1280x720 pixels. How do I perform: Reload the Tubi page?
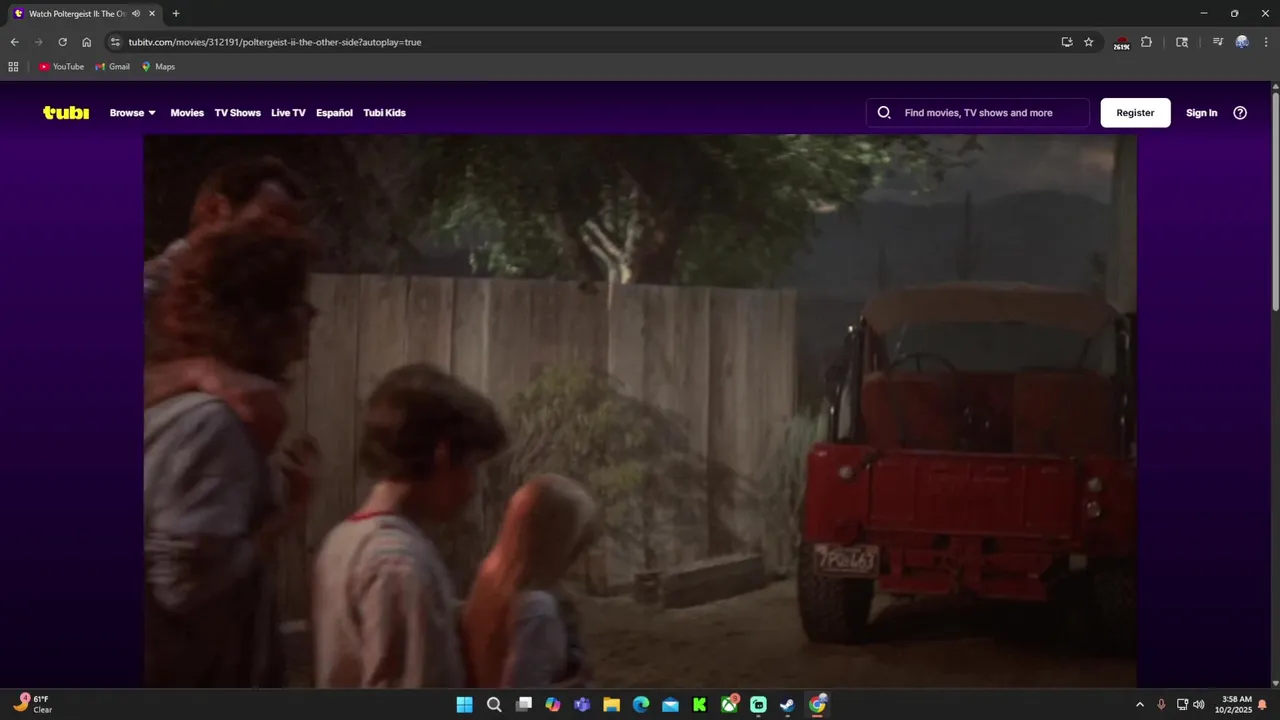tap(62, 42)
